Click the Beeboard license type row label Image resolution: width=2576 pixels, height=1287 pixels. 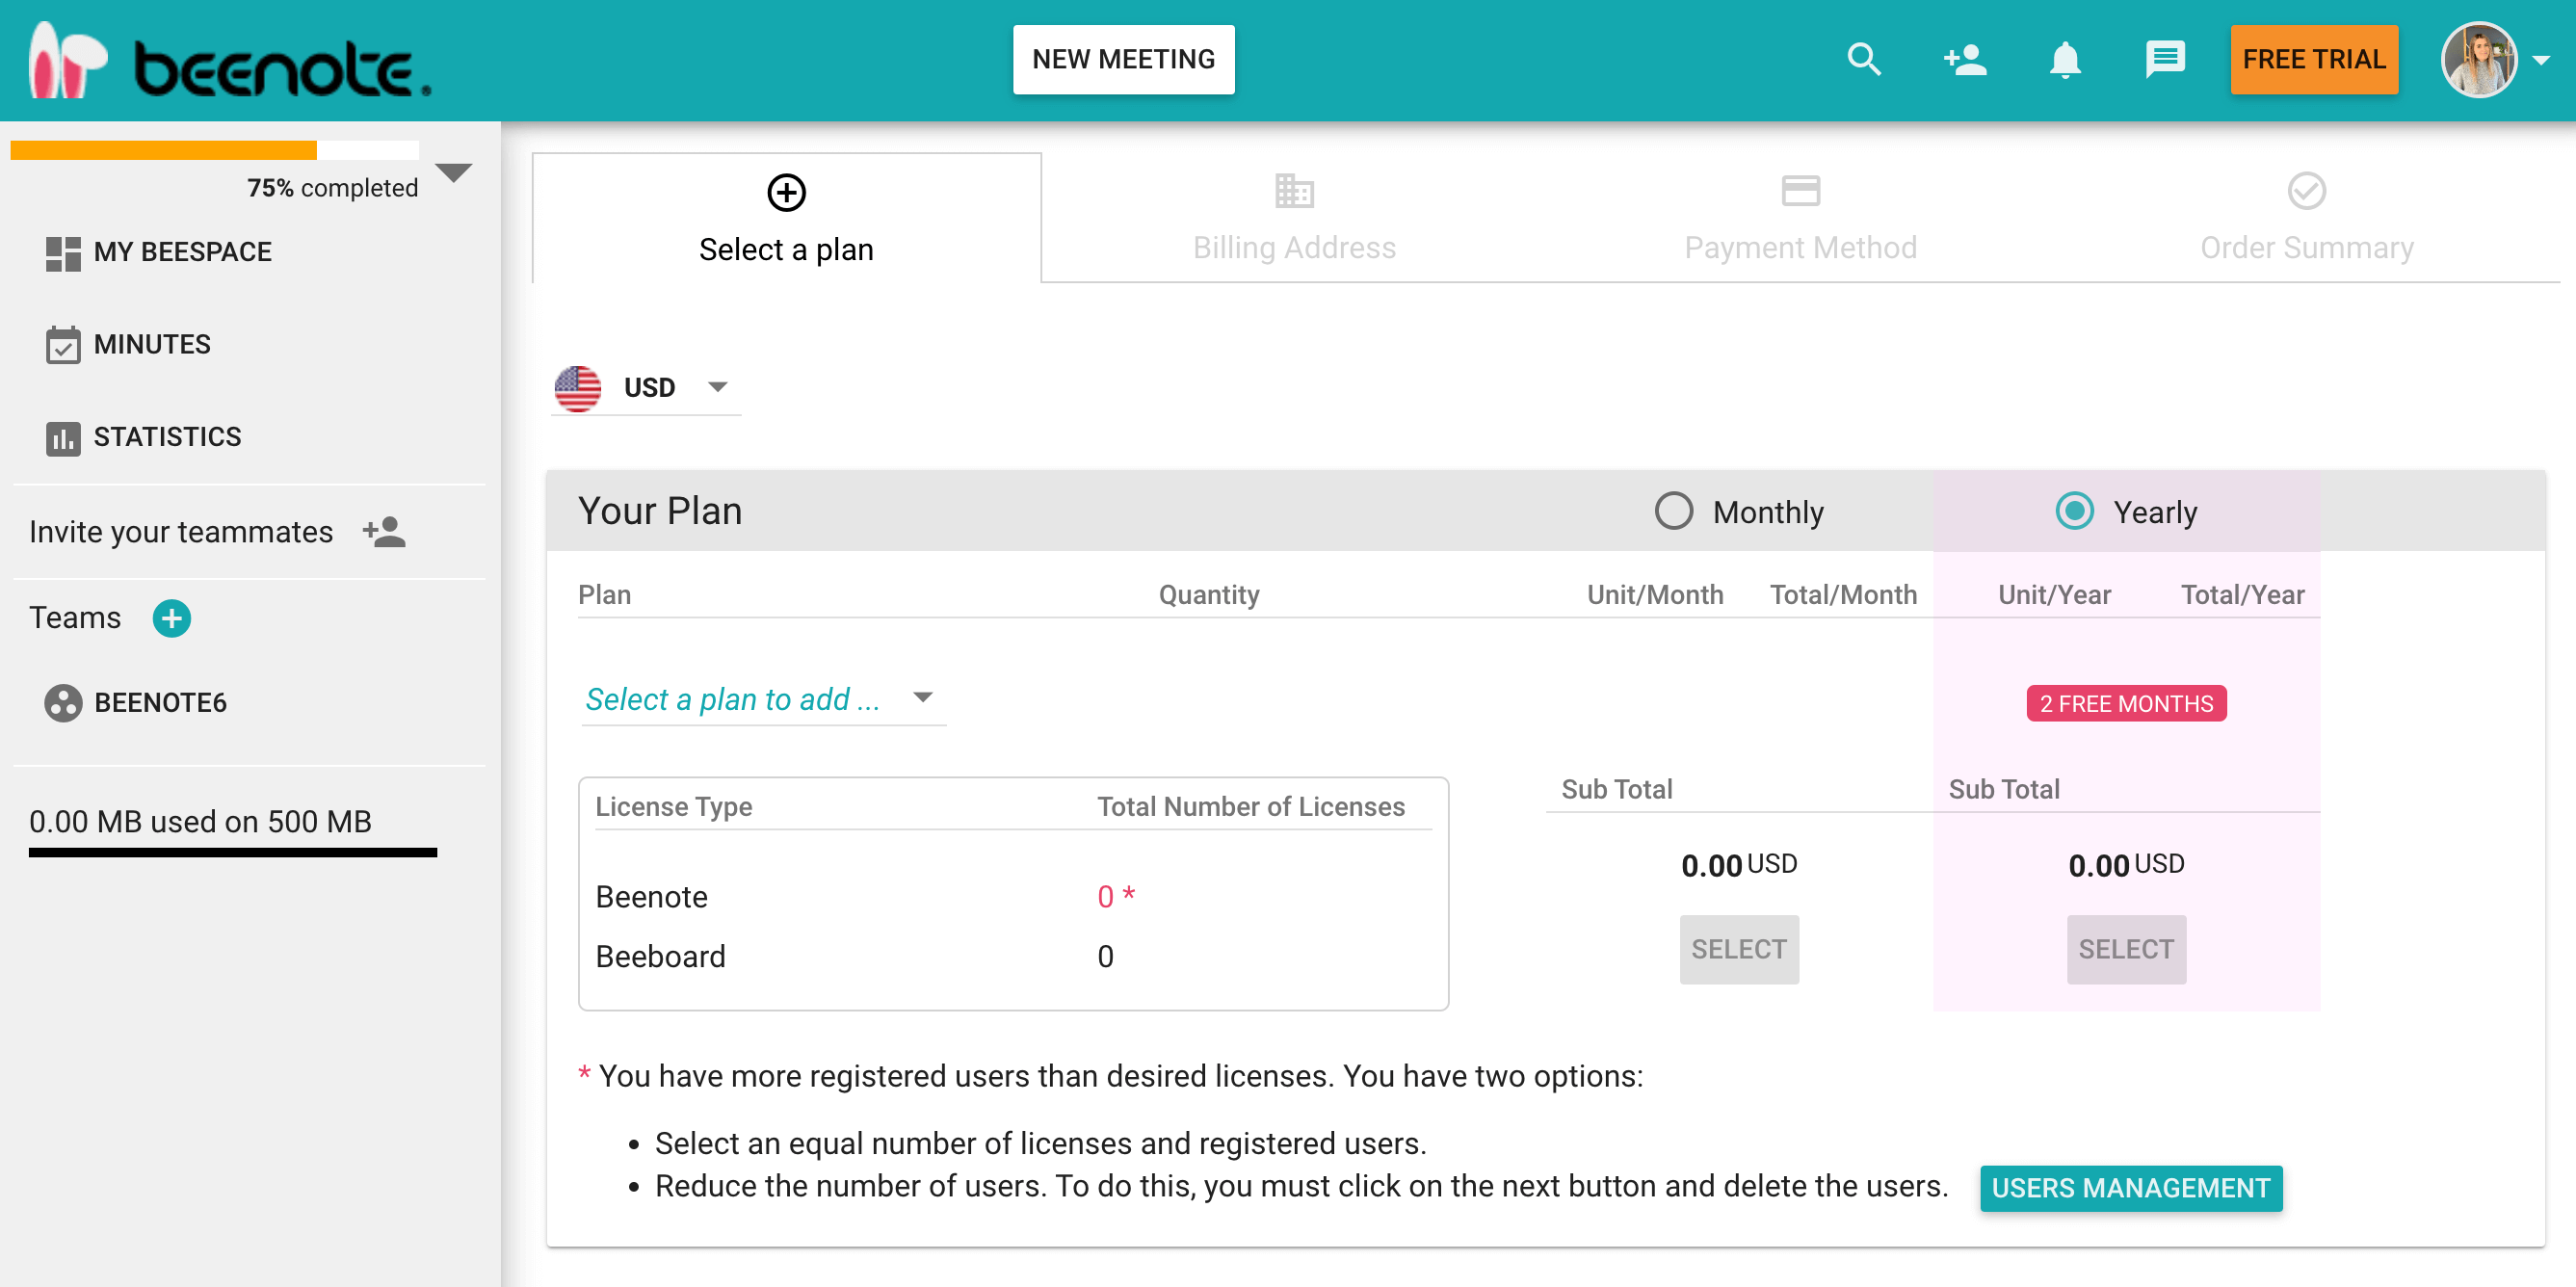pos(660,957)
